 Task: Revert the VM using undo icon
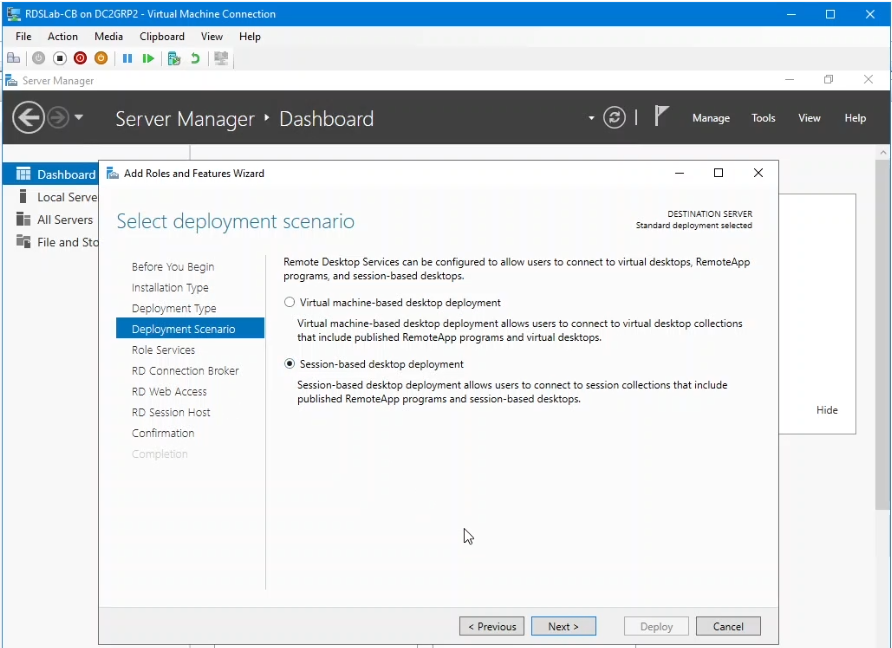(195, 59)
